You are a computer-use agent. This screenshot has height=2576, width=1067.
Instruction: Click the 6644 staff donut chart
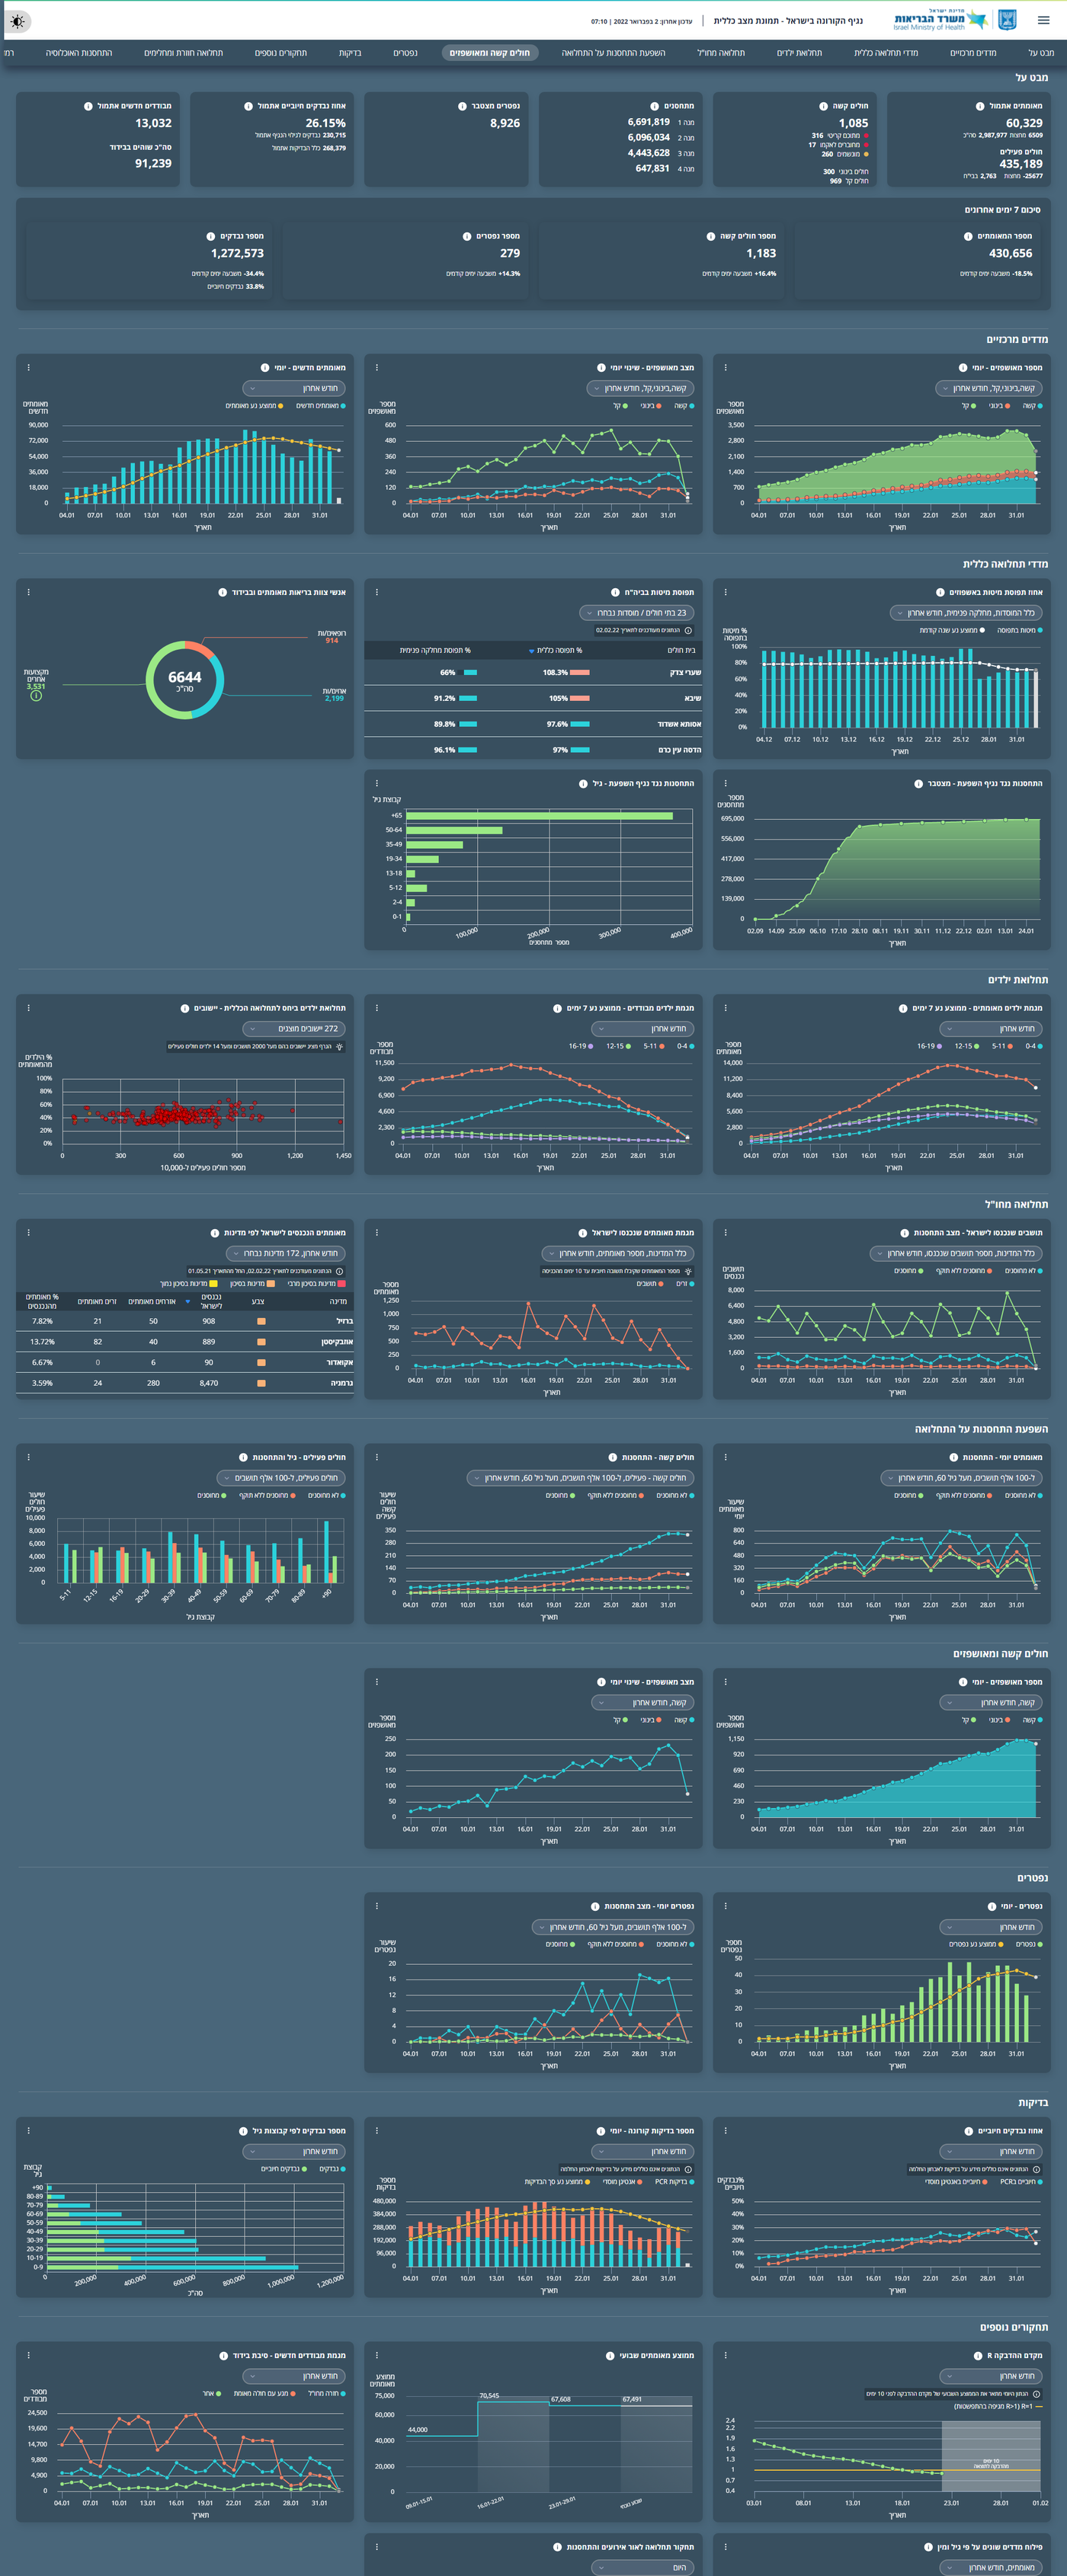[185, 680]
